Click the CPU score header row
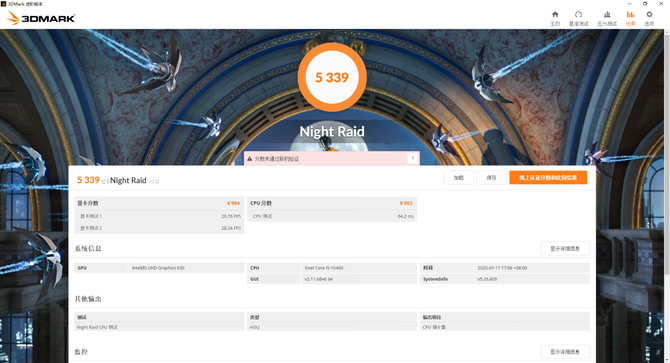670x363 pixels. tap(332, 203)
